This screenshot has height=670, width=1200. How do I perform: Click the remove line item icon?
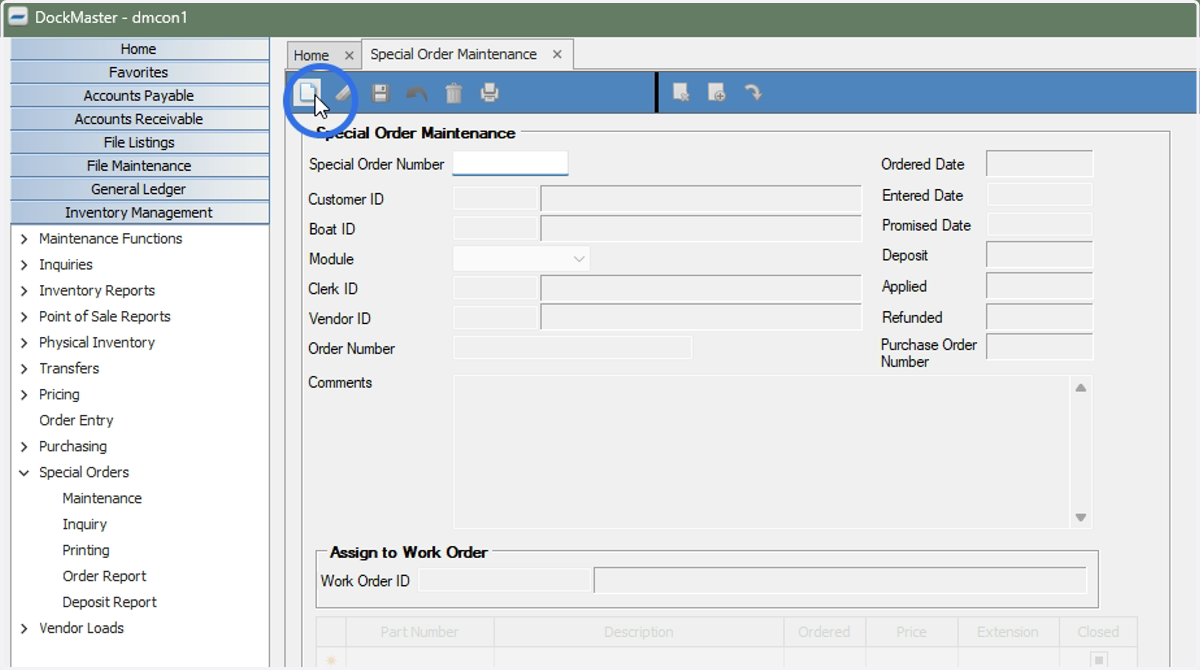click(x=681, y=93)
